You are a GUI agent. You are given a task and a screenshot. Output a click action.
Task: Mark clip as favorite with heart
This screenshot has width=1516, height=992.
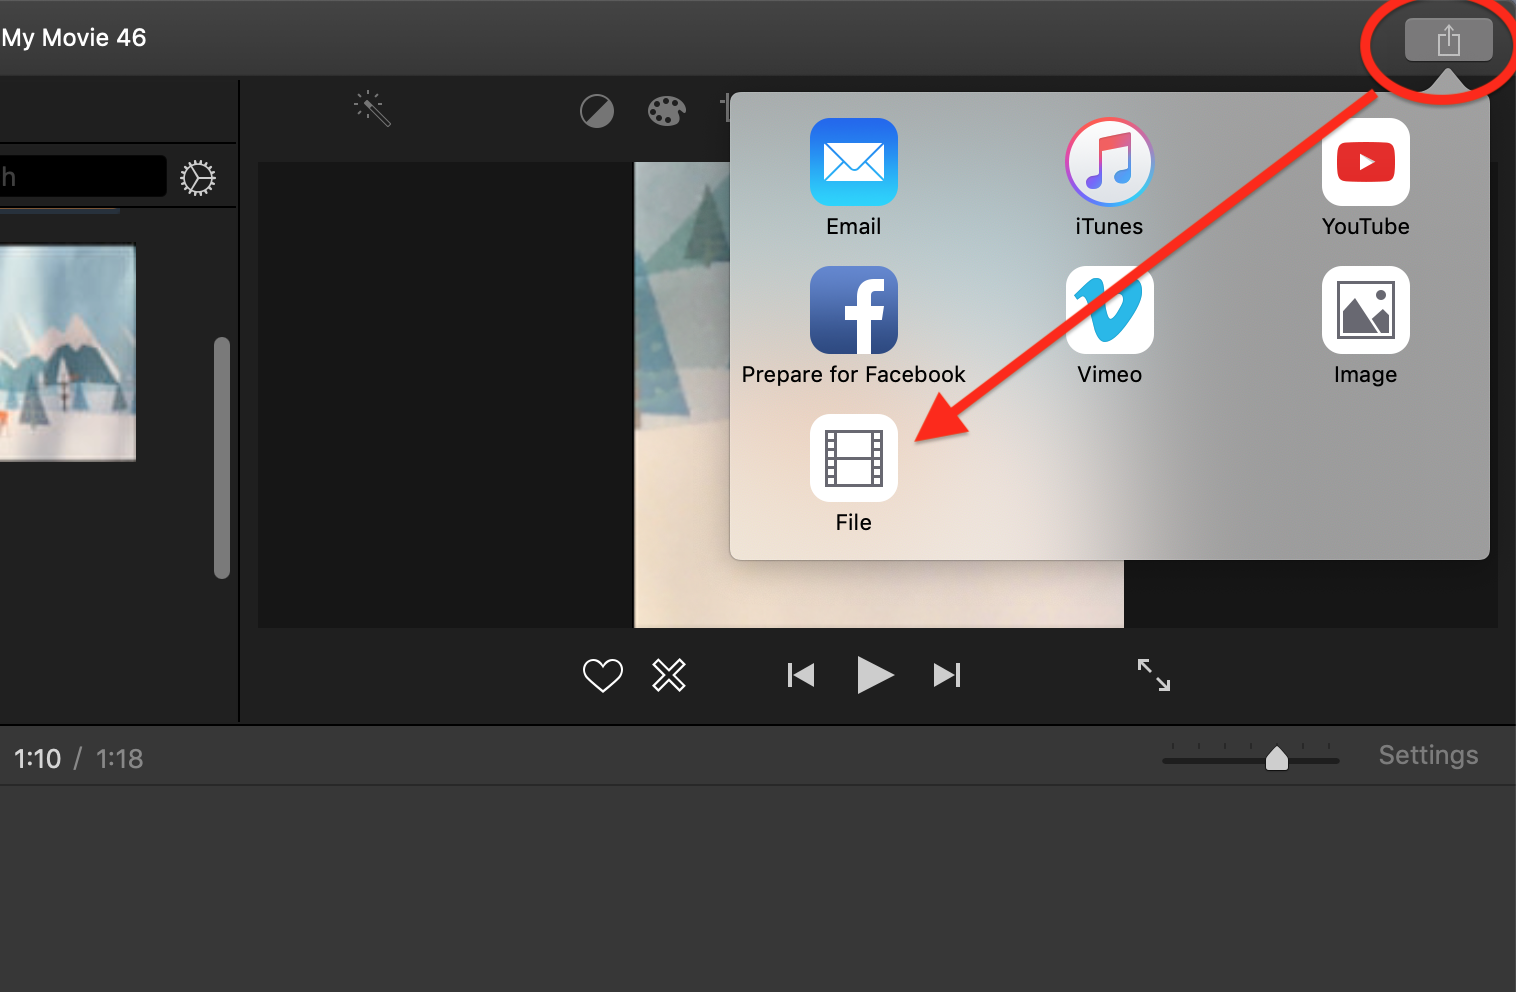603,676
